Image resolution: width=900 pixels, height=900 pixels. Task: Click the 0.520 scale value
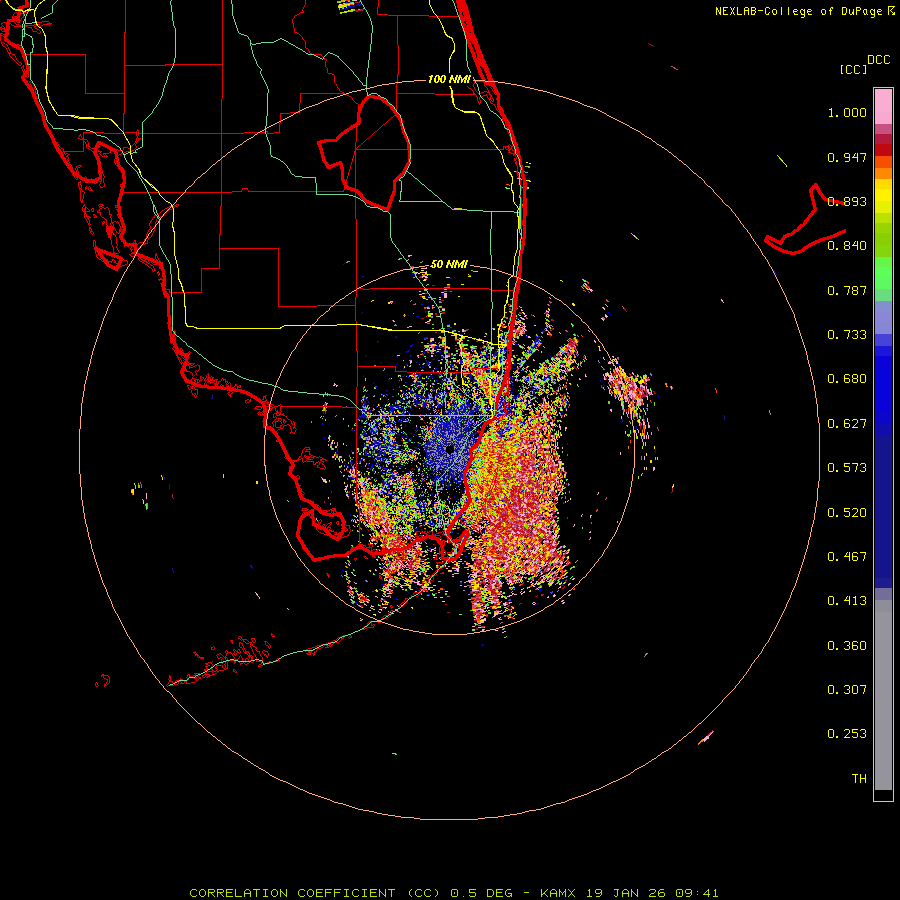click(x=847, y=513)
